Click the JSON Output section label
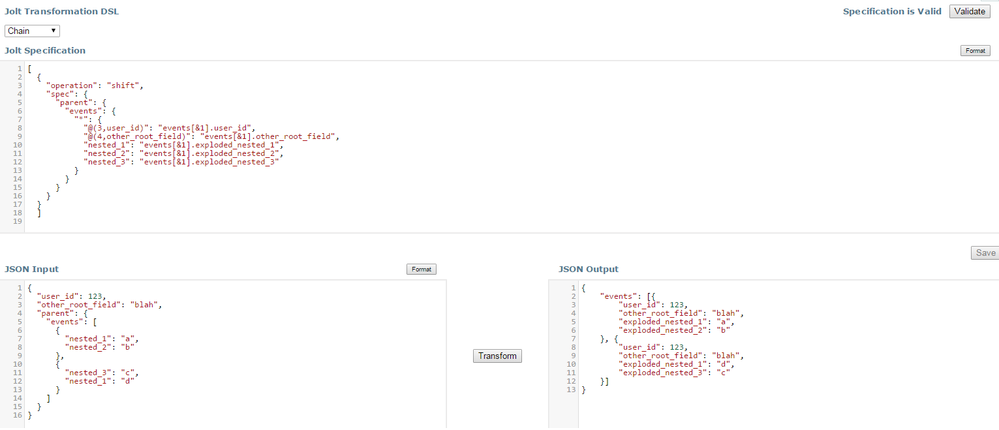This screenshot has height=430, width=999. click(x=588, y=269)
